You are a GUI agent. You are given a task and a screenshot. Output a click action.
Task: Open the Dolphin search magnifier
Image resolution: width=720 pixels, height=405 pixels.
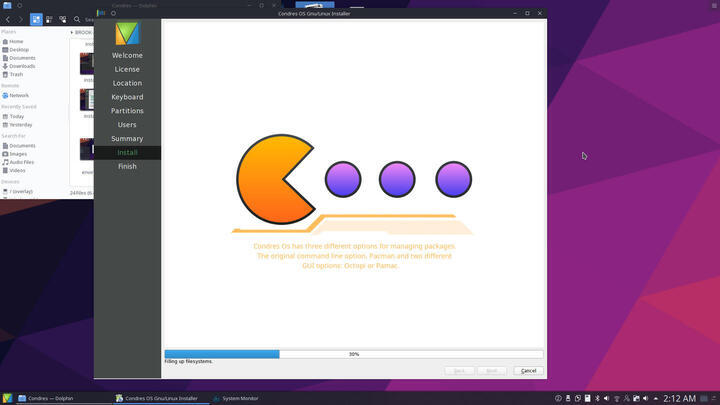[x=77, y=19]
